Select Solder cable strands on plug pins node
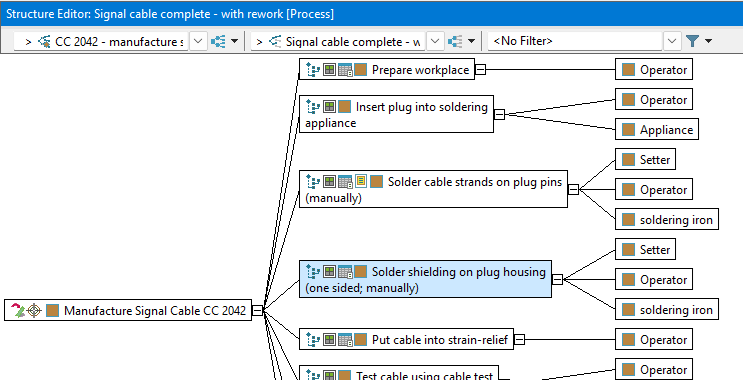 (433, 189)
